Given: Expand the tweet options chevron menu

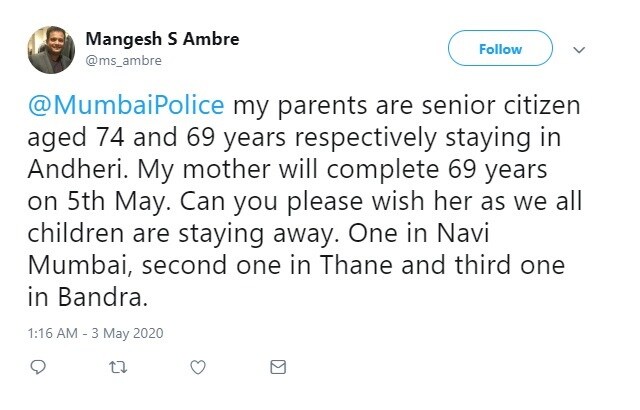Looking at the screenshot, I should click(578, 48).
